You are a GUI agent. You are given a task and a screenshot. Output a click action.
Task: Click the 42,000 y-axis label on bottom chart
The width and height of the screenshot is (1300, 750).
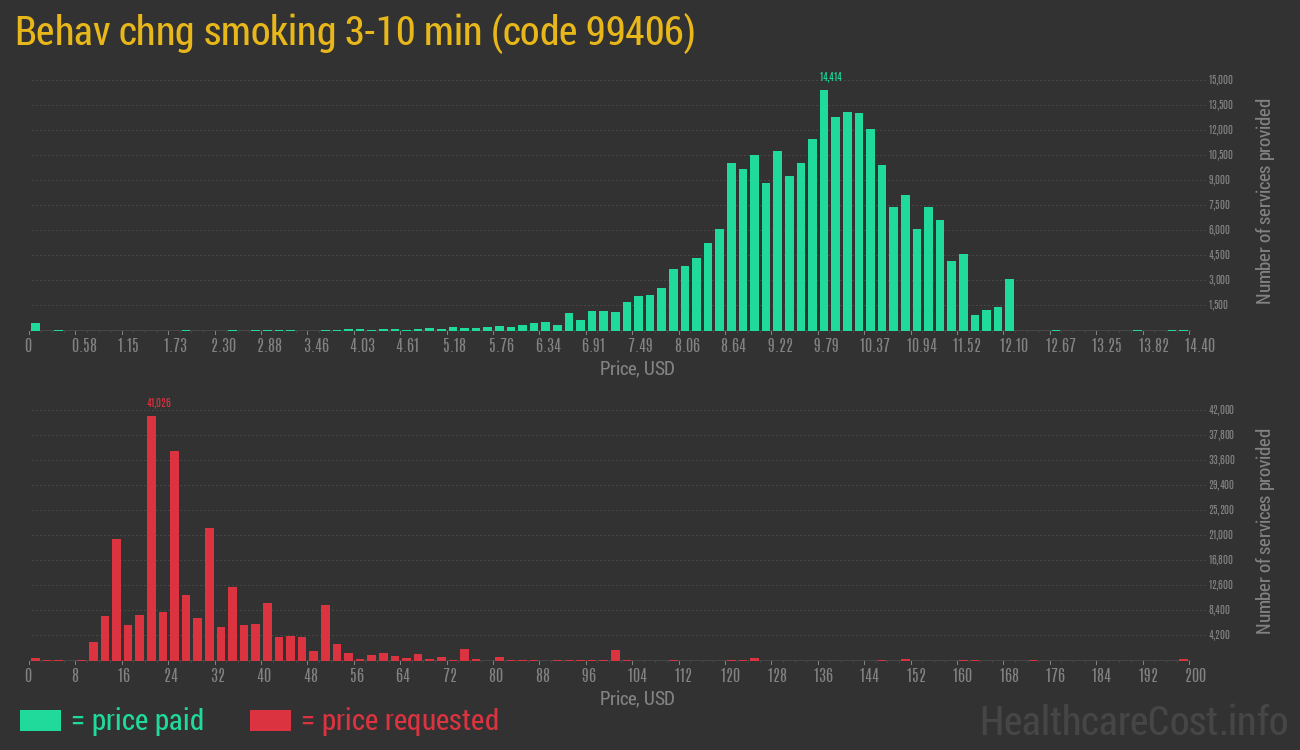[x=1220, y=410]
